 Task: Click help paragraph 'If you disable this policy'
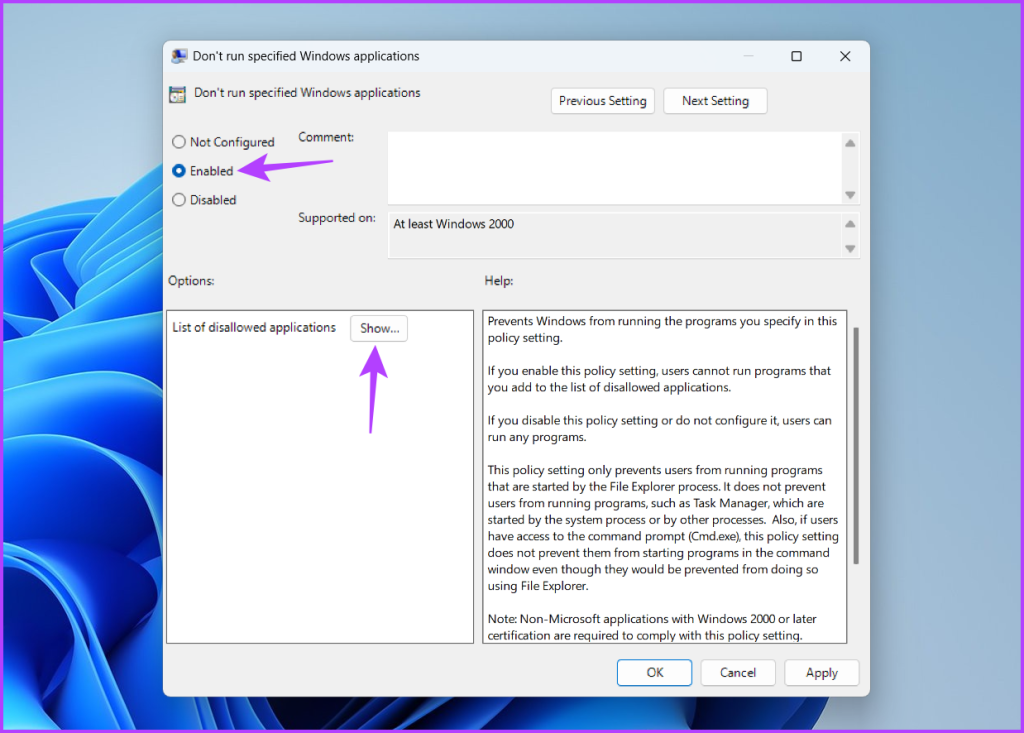point(659,429)
